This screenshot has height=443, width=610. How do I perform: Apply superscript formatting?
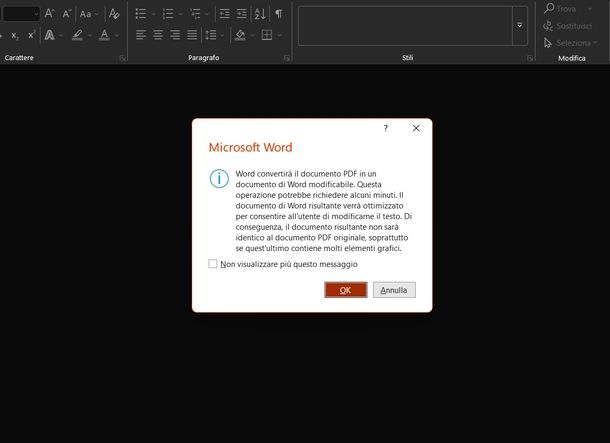coord(32,35)
